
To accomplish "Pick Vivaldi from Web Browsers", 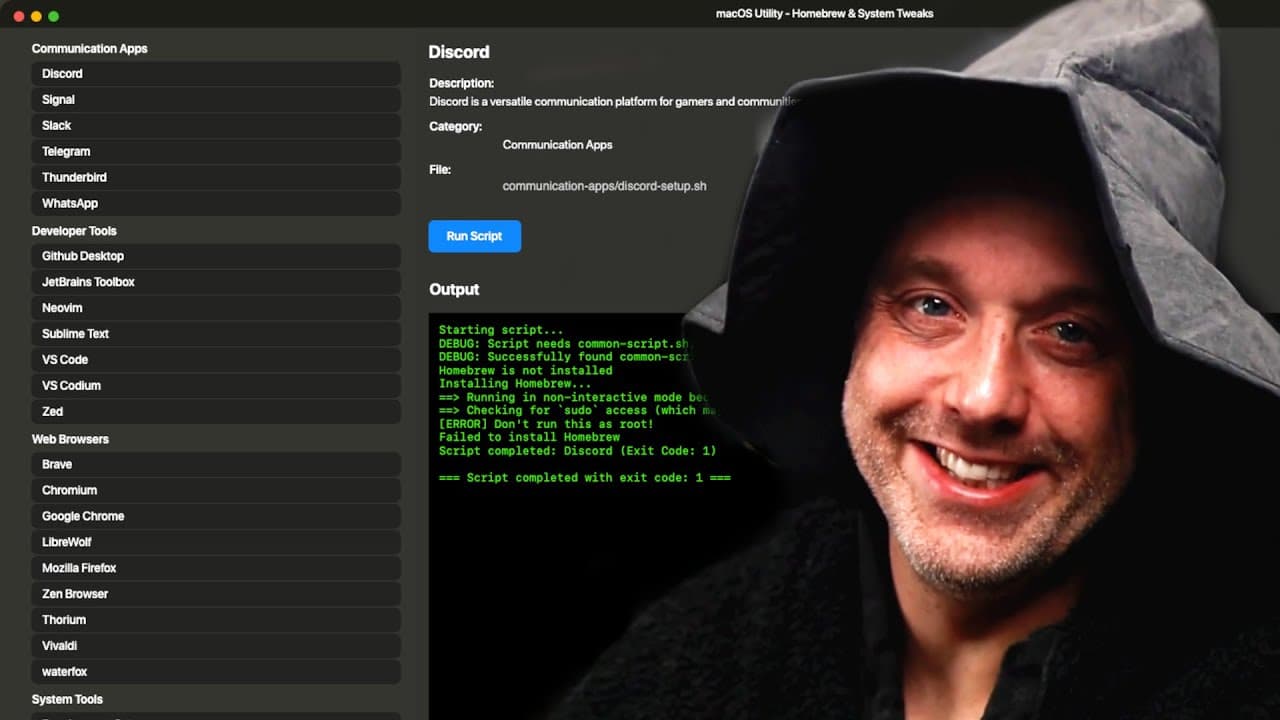I will [216, 646].
